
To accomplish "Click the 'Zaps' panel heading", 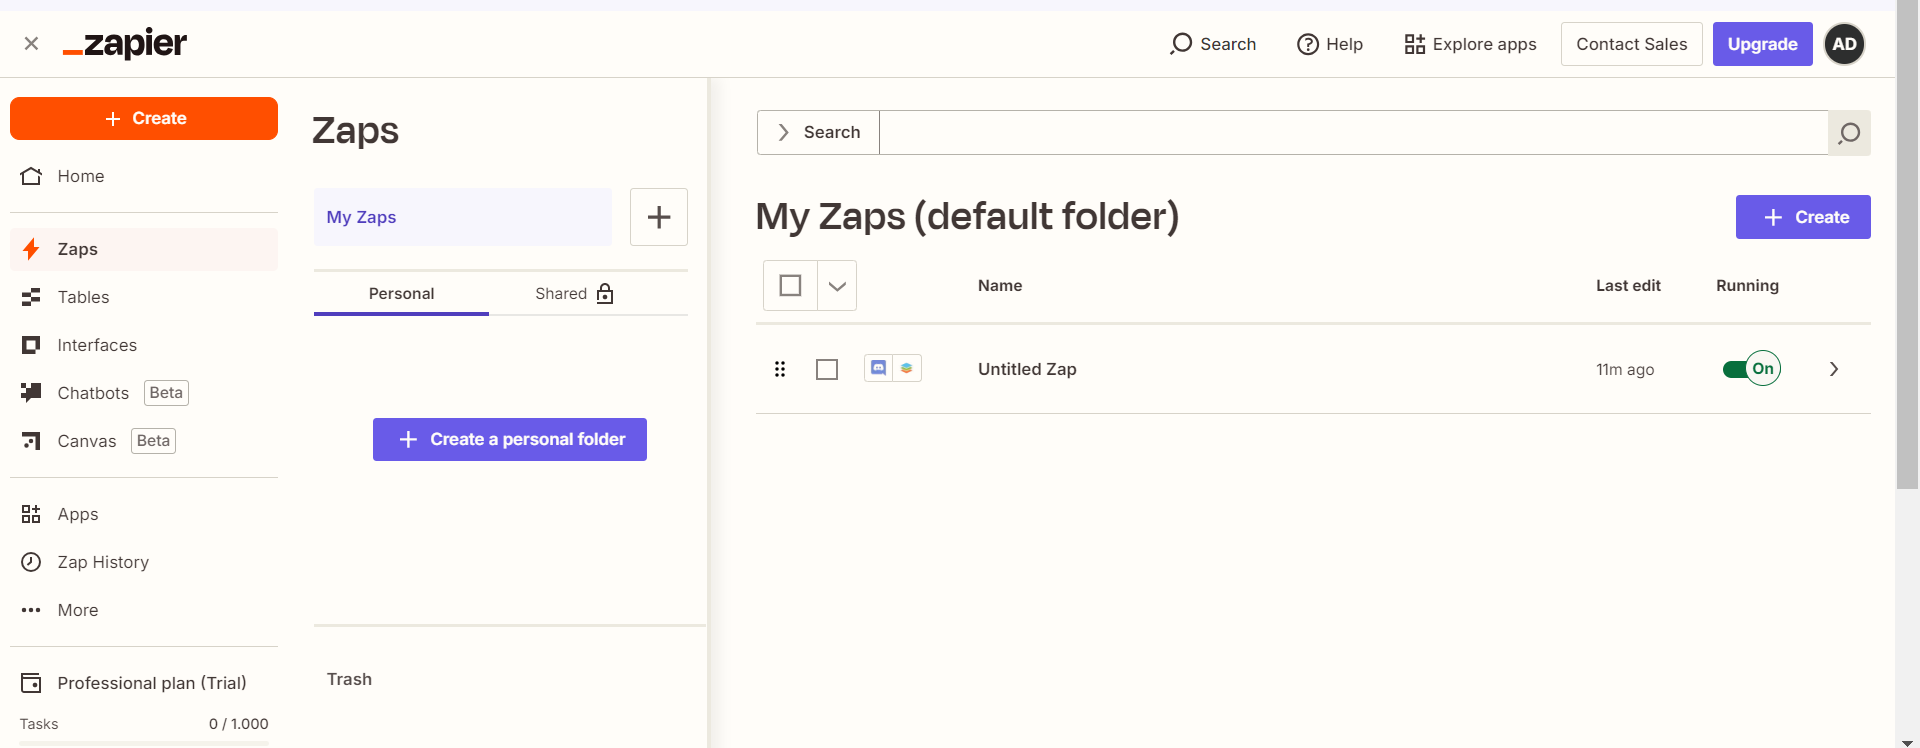I will (355, 131).
